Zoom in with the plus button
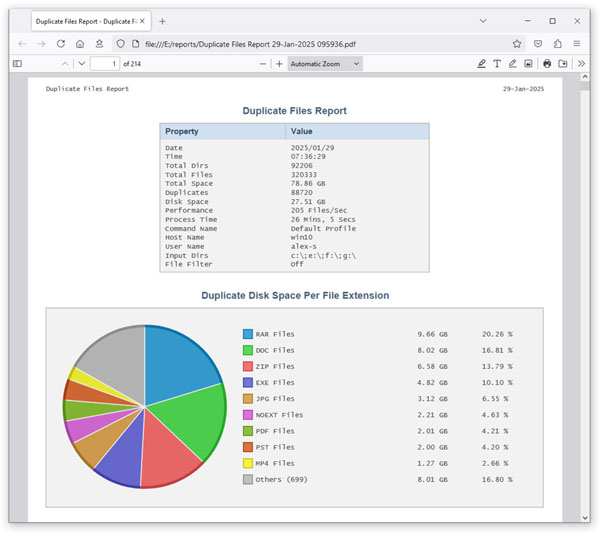Image resolution: width=600 pixels, height=533 pixels. [279, 64]
